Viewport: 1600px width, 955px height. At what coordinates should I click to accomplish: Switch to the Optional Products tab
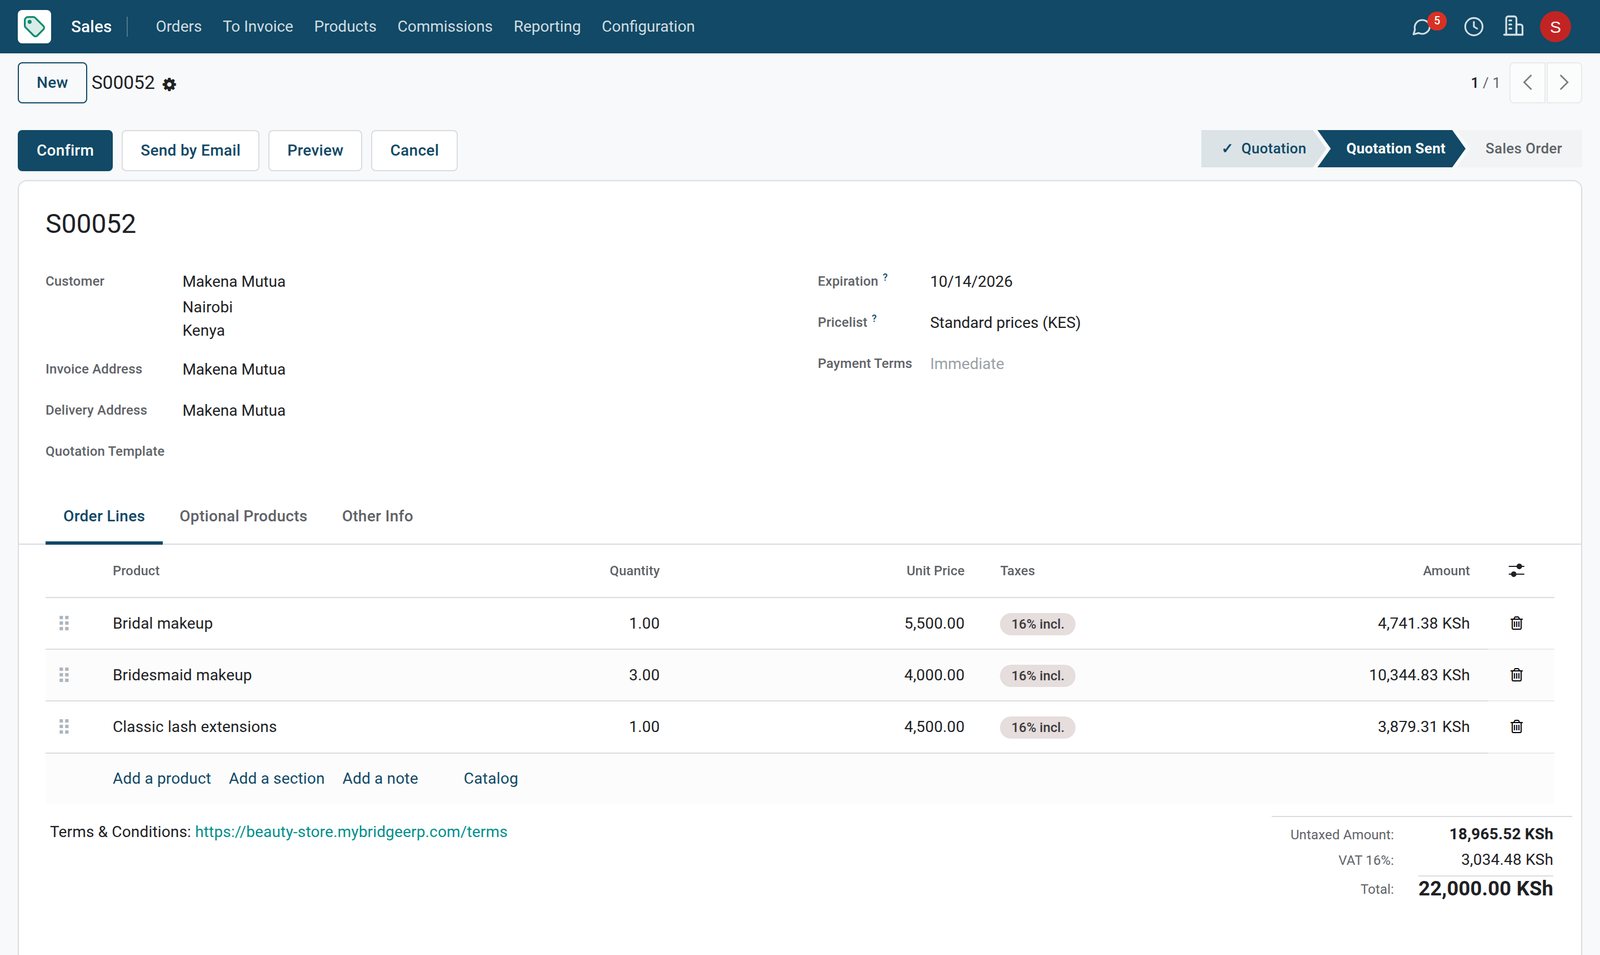coord(243,516)
